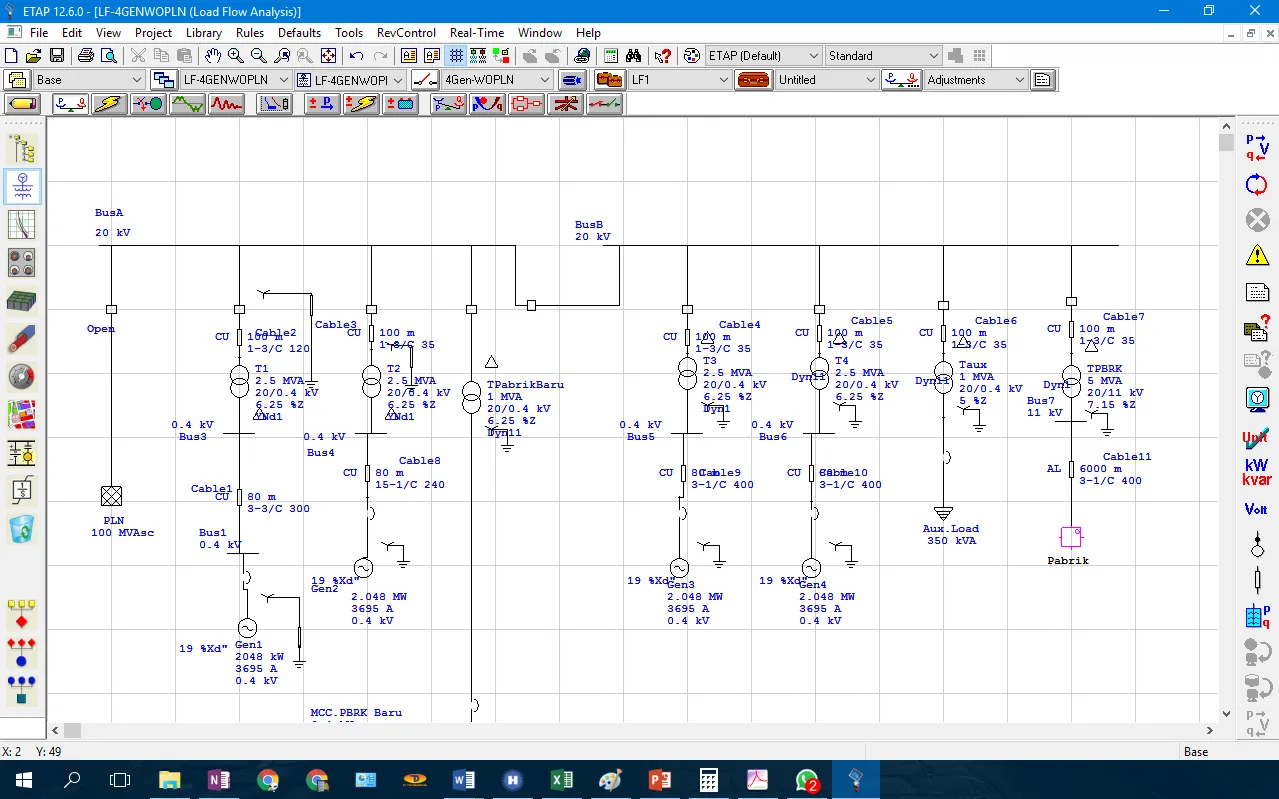Open Excel from the Windows taskbar

pos(561,780)
